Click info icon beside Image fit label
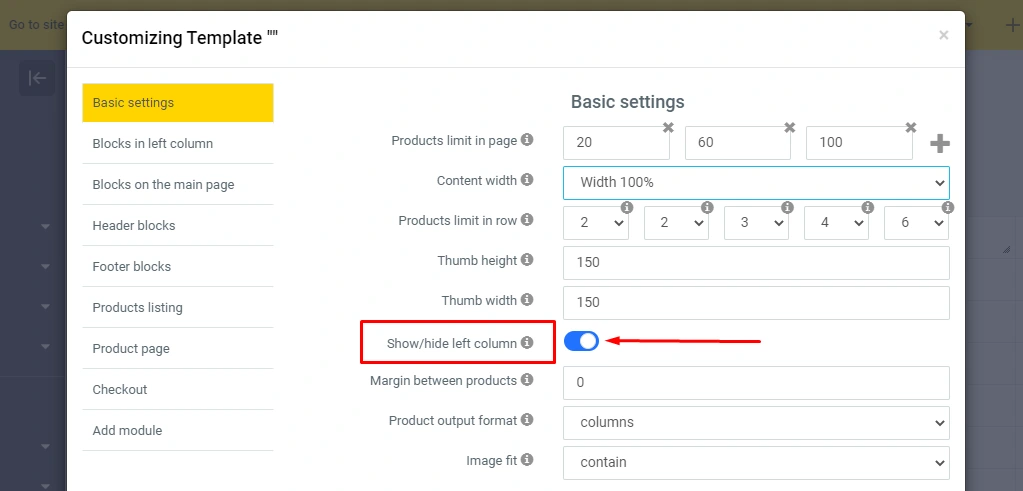Viewport: 1023px width, 491px height. click(x=527, y=460)
